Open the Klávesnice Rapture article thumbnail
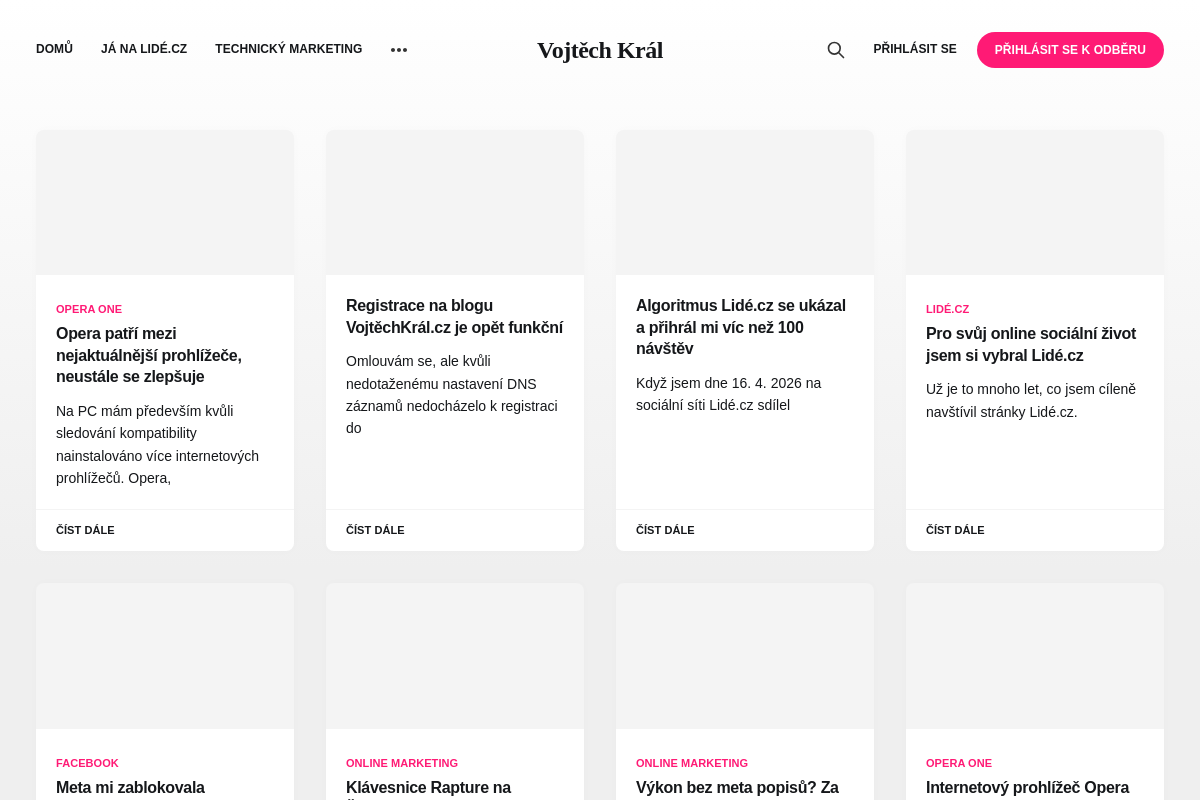Image resolution: width=1200 pixels, height=800 pixels. point(455,656)
